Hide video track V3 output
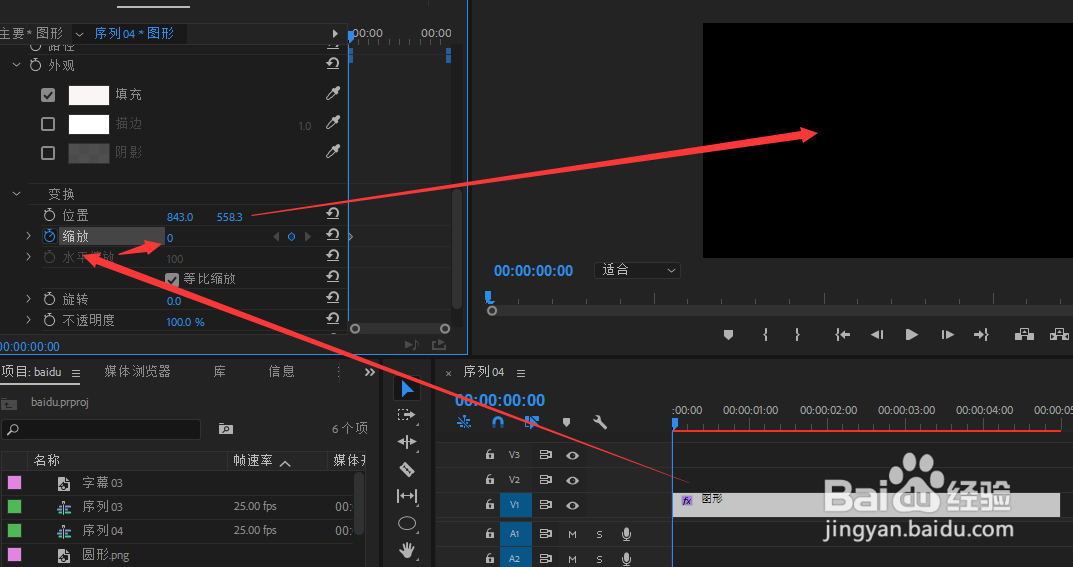 coord(573,455)
